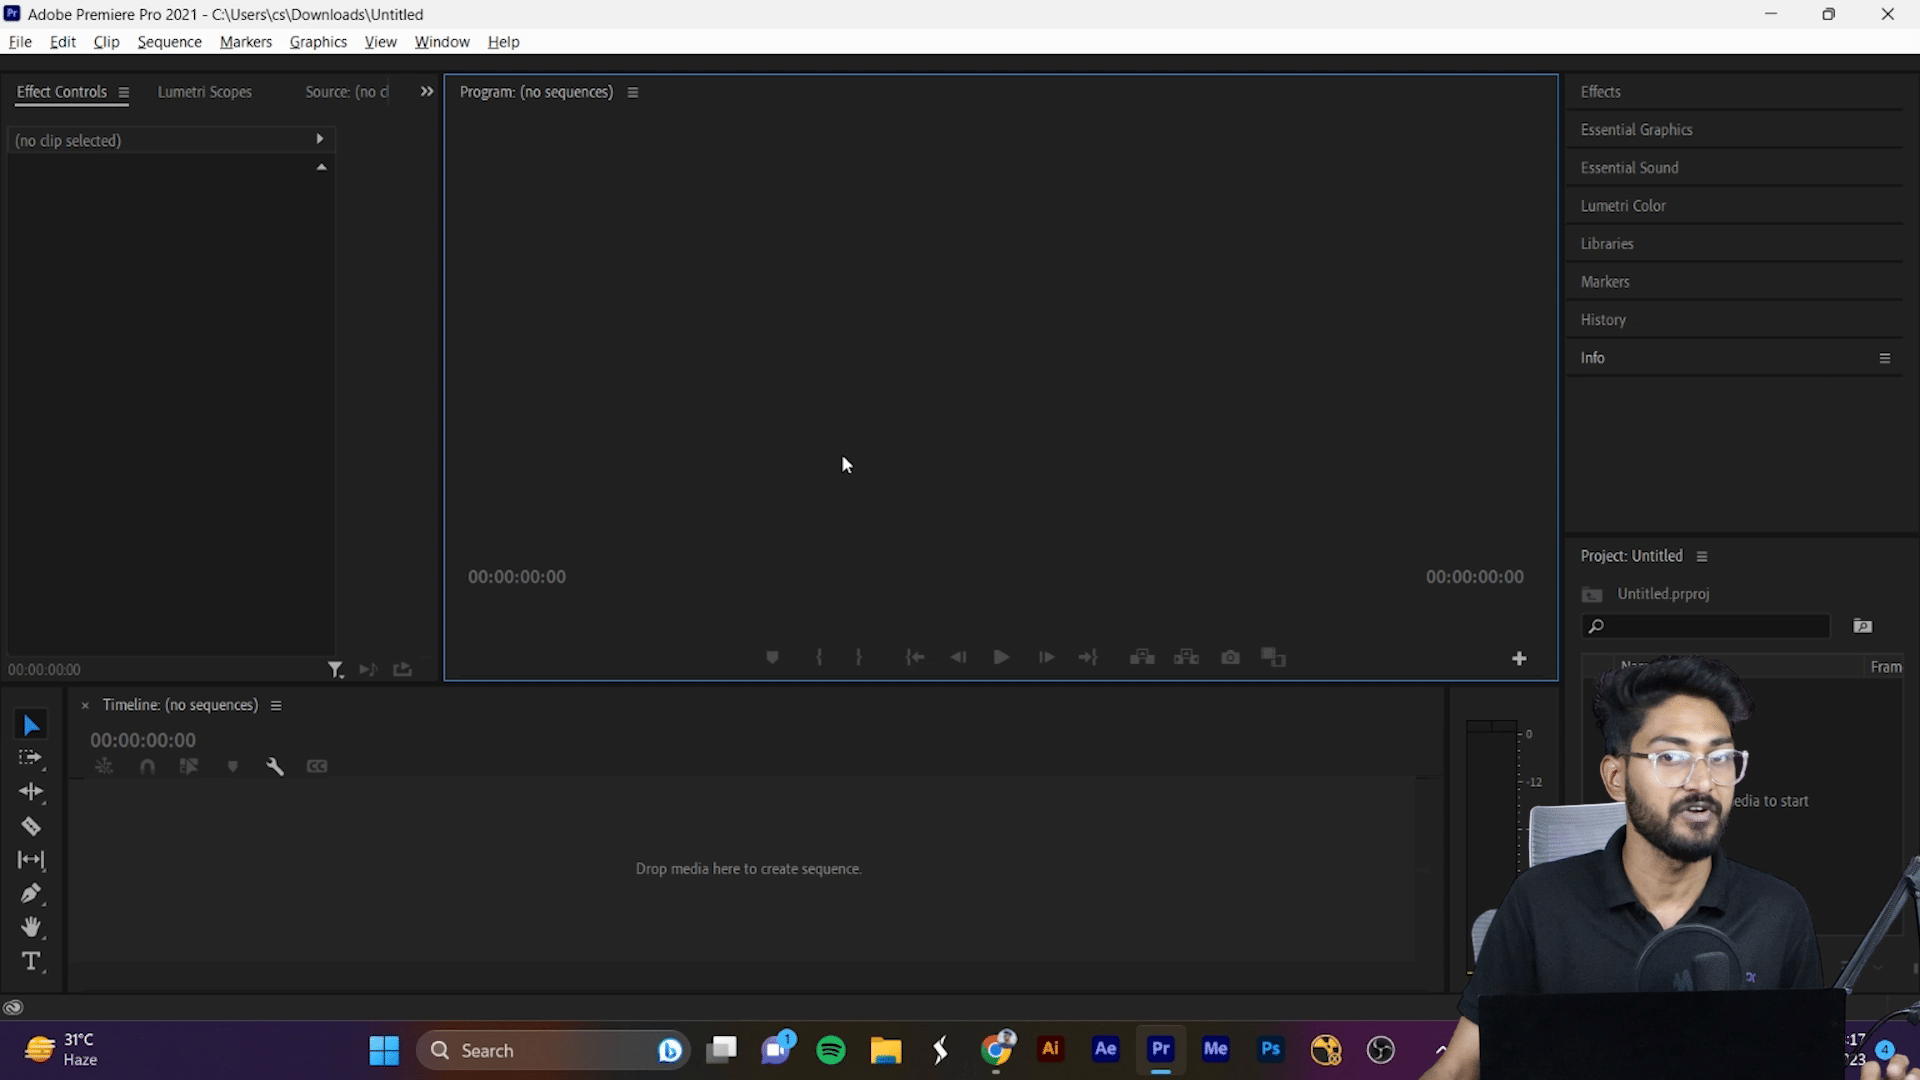Select the Hand tool
Viewport: 1920px width, 1080px height.
coord(30,927)
